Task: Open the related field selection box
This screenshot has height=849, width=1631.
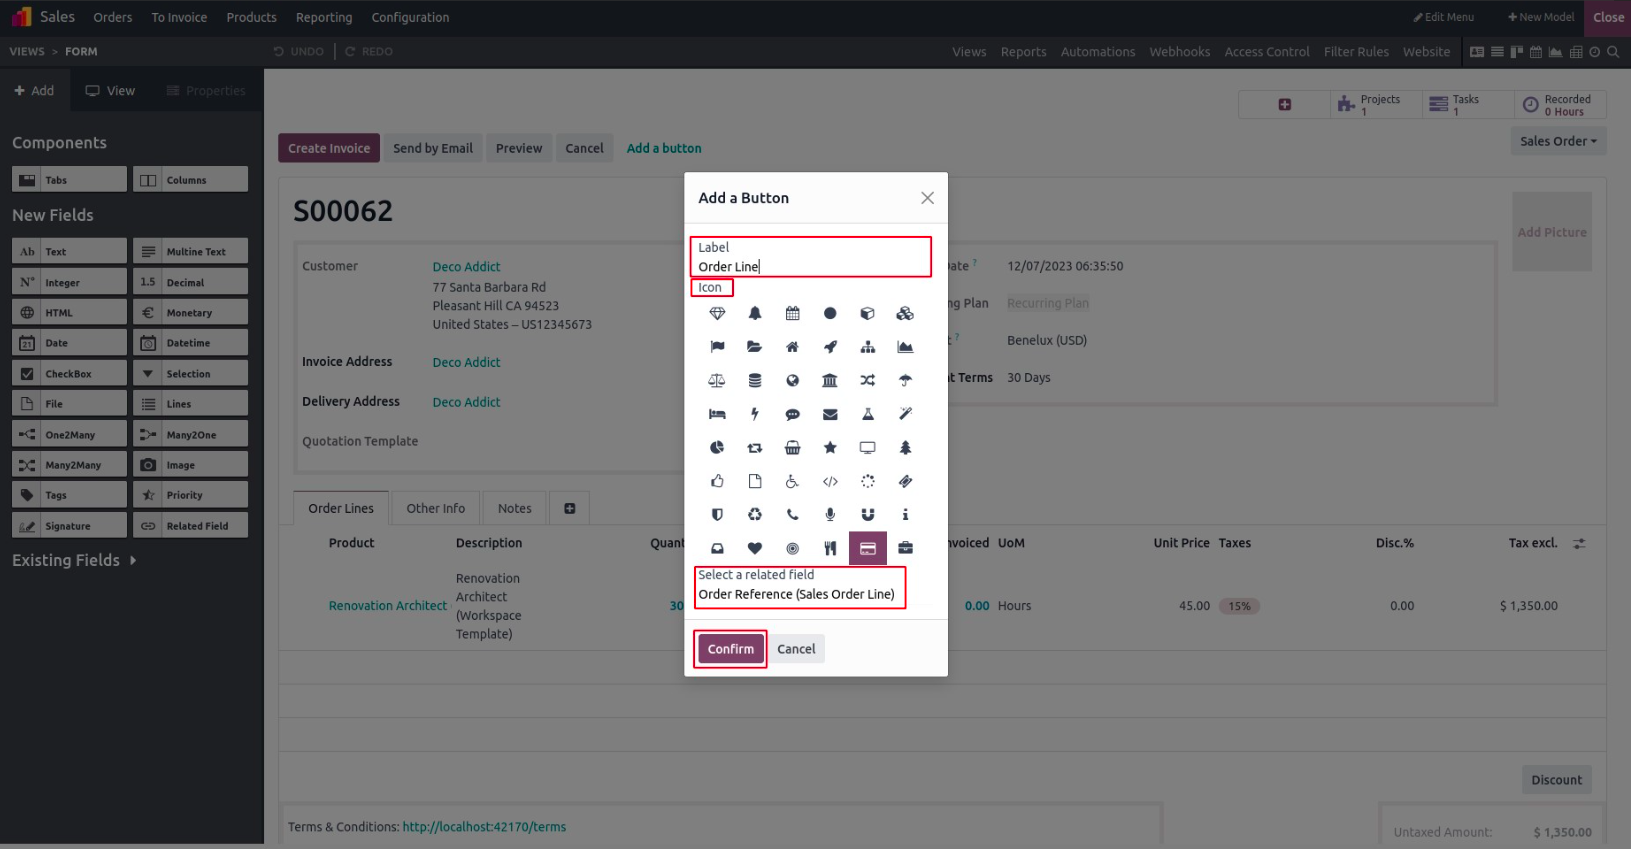Action: (x=800, y=594)
